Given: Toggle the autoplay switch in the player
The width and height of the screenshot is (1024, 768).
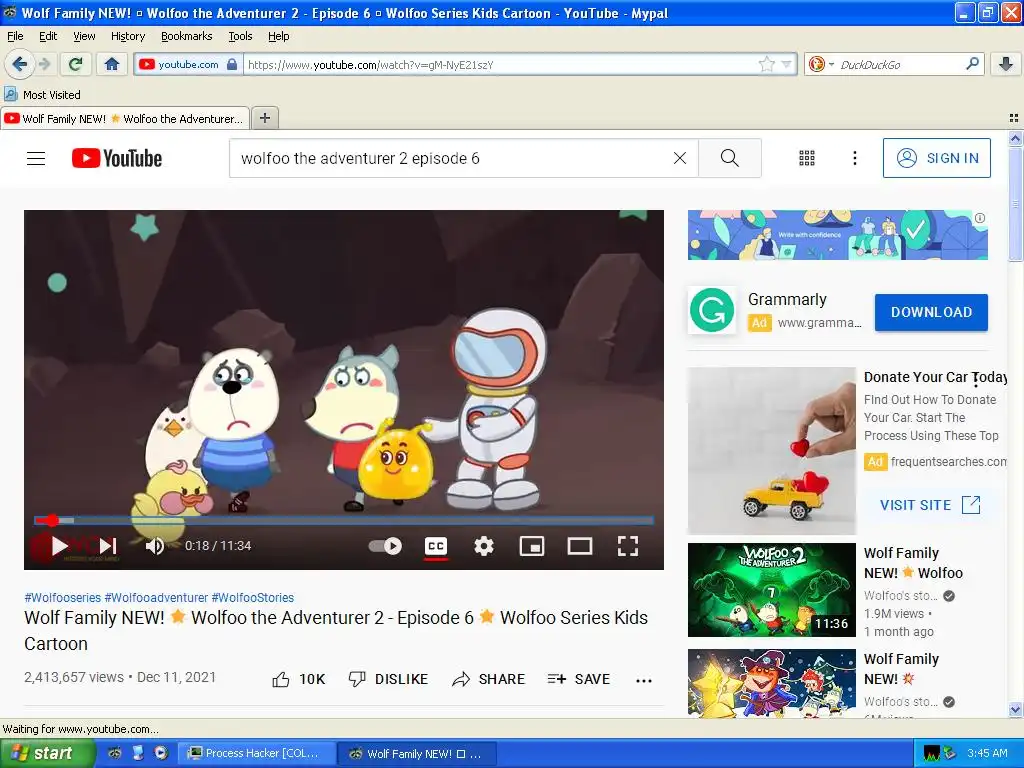Looking at the screenshot, I should (x=385, y=546).
